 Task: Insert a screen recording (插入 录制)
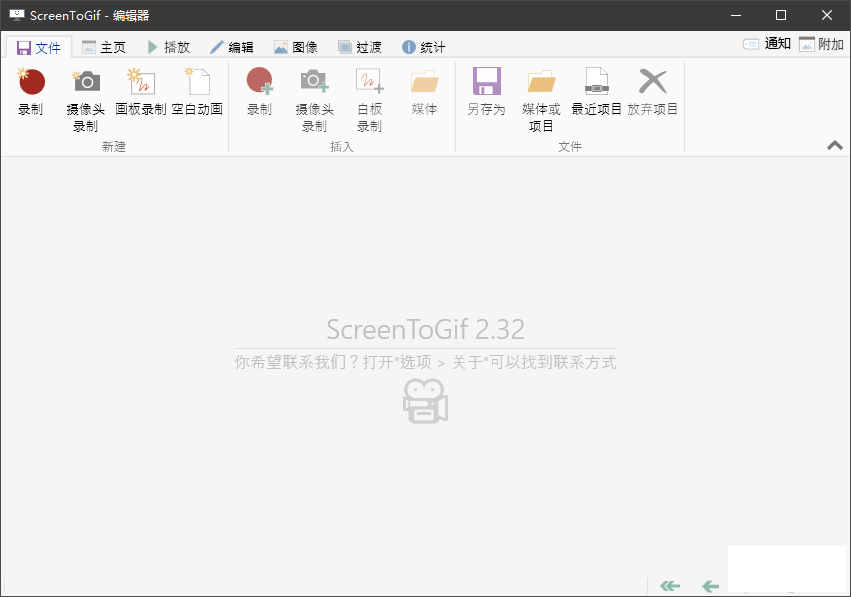(259, 93)
